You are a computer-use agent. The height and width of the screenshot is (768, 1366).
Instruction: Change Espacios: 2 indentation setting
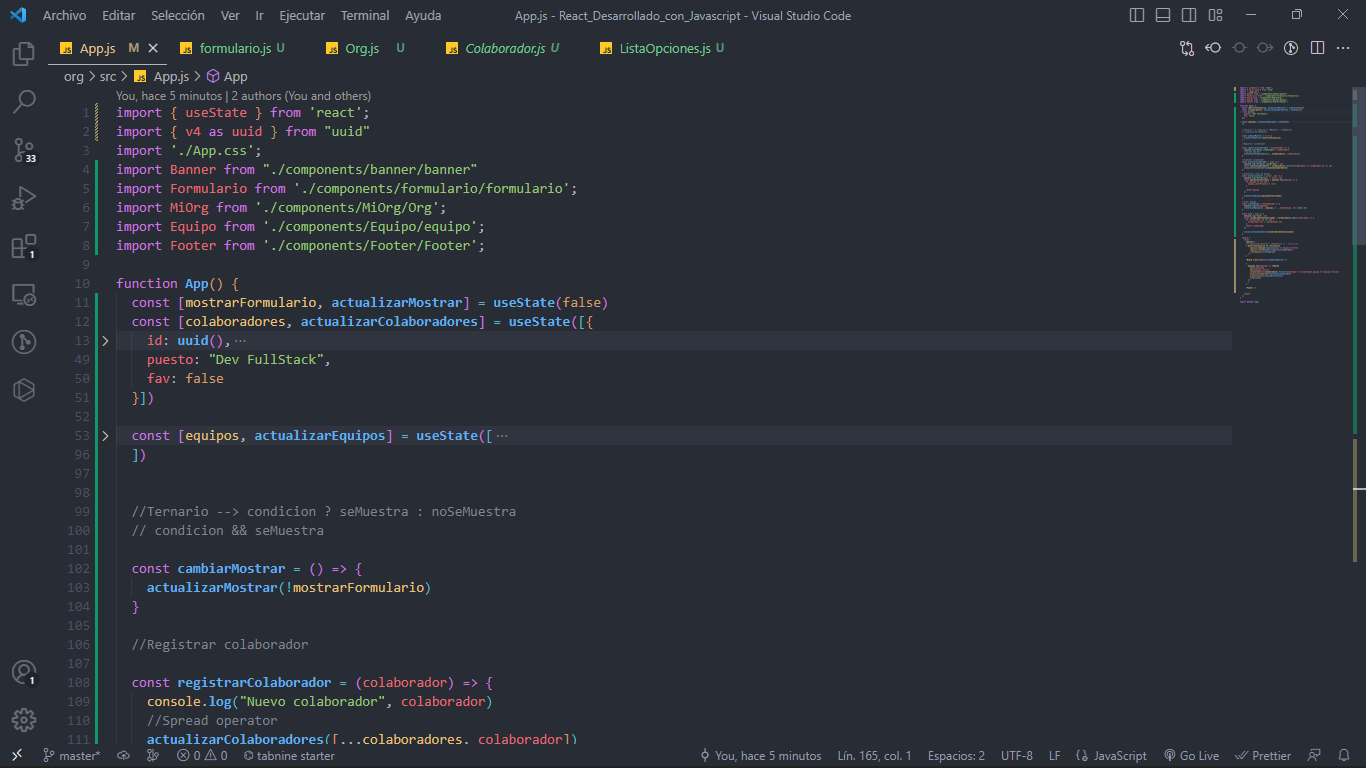tap(956, 756)
